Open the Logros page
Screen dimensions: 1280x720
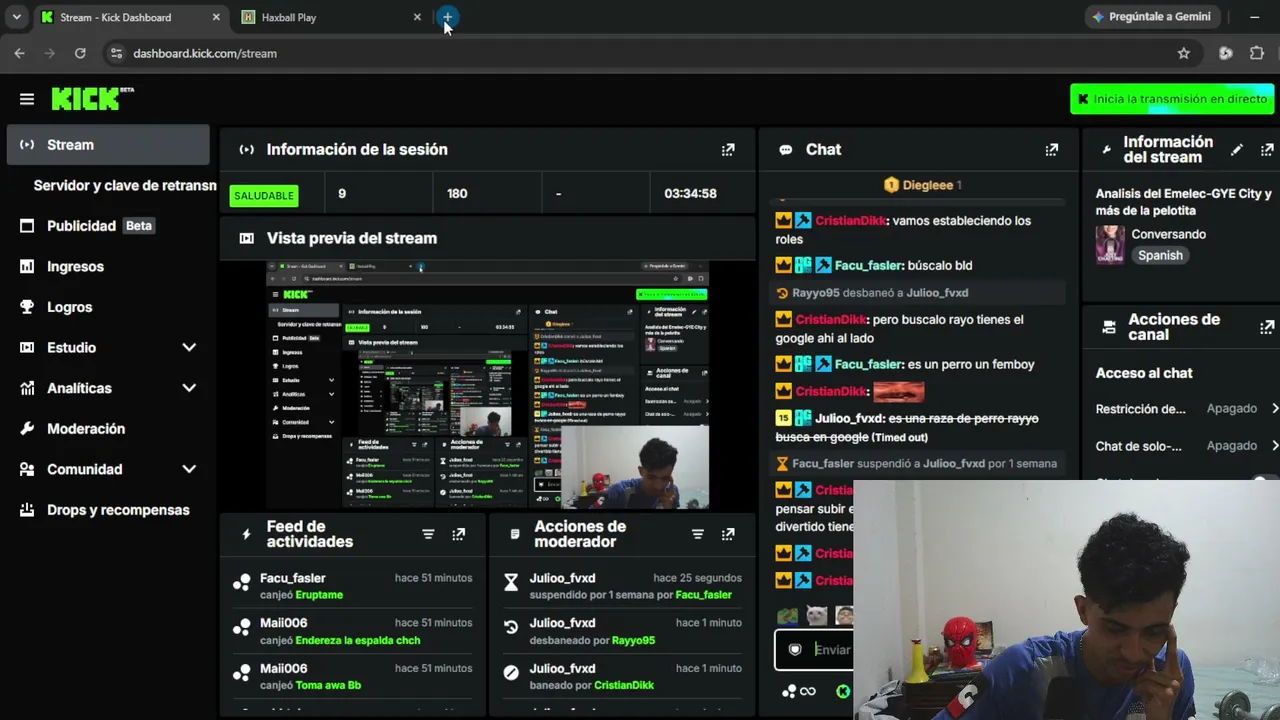108,307
